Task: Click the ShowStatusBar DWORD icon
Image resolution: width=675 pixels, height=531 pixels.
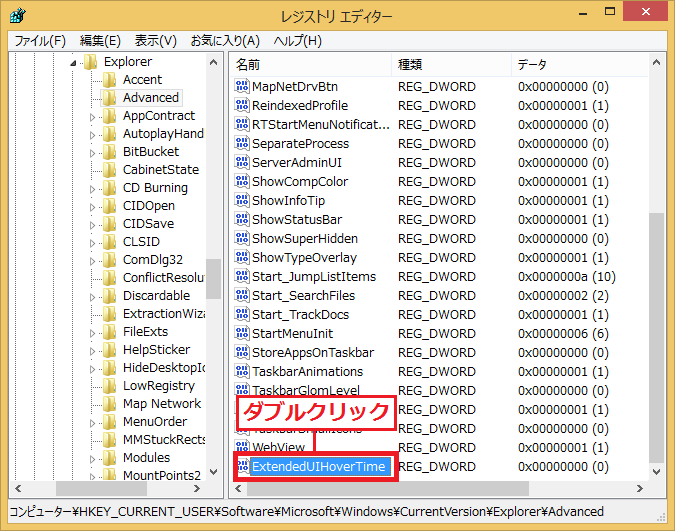Action: pos(242,219)
